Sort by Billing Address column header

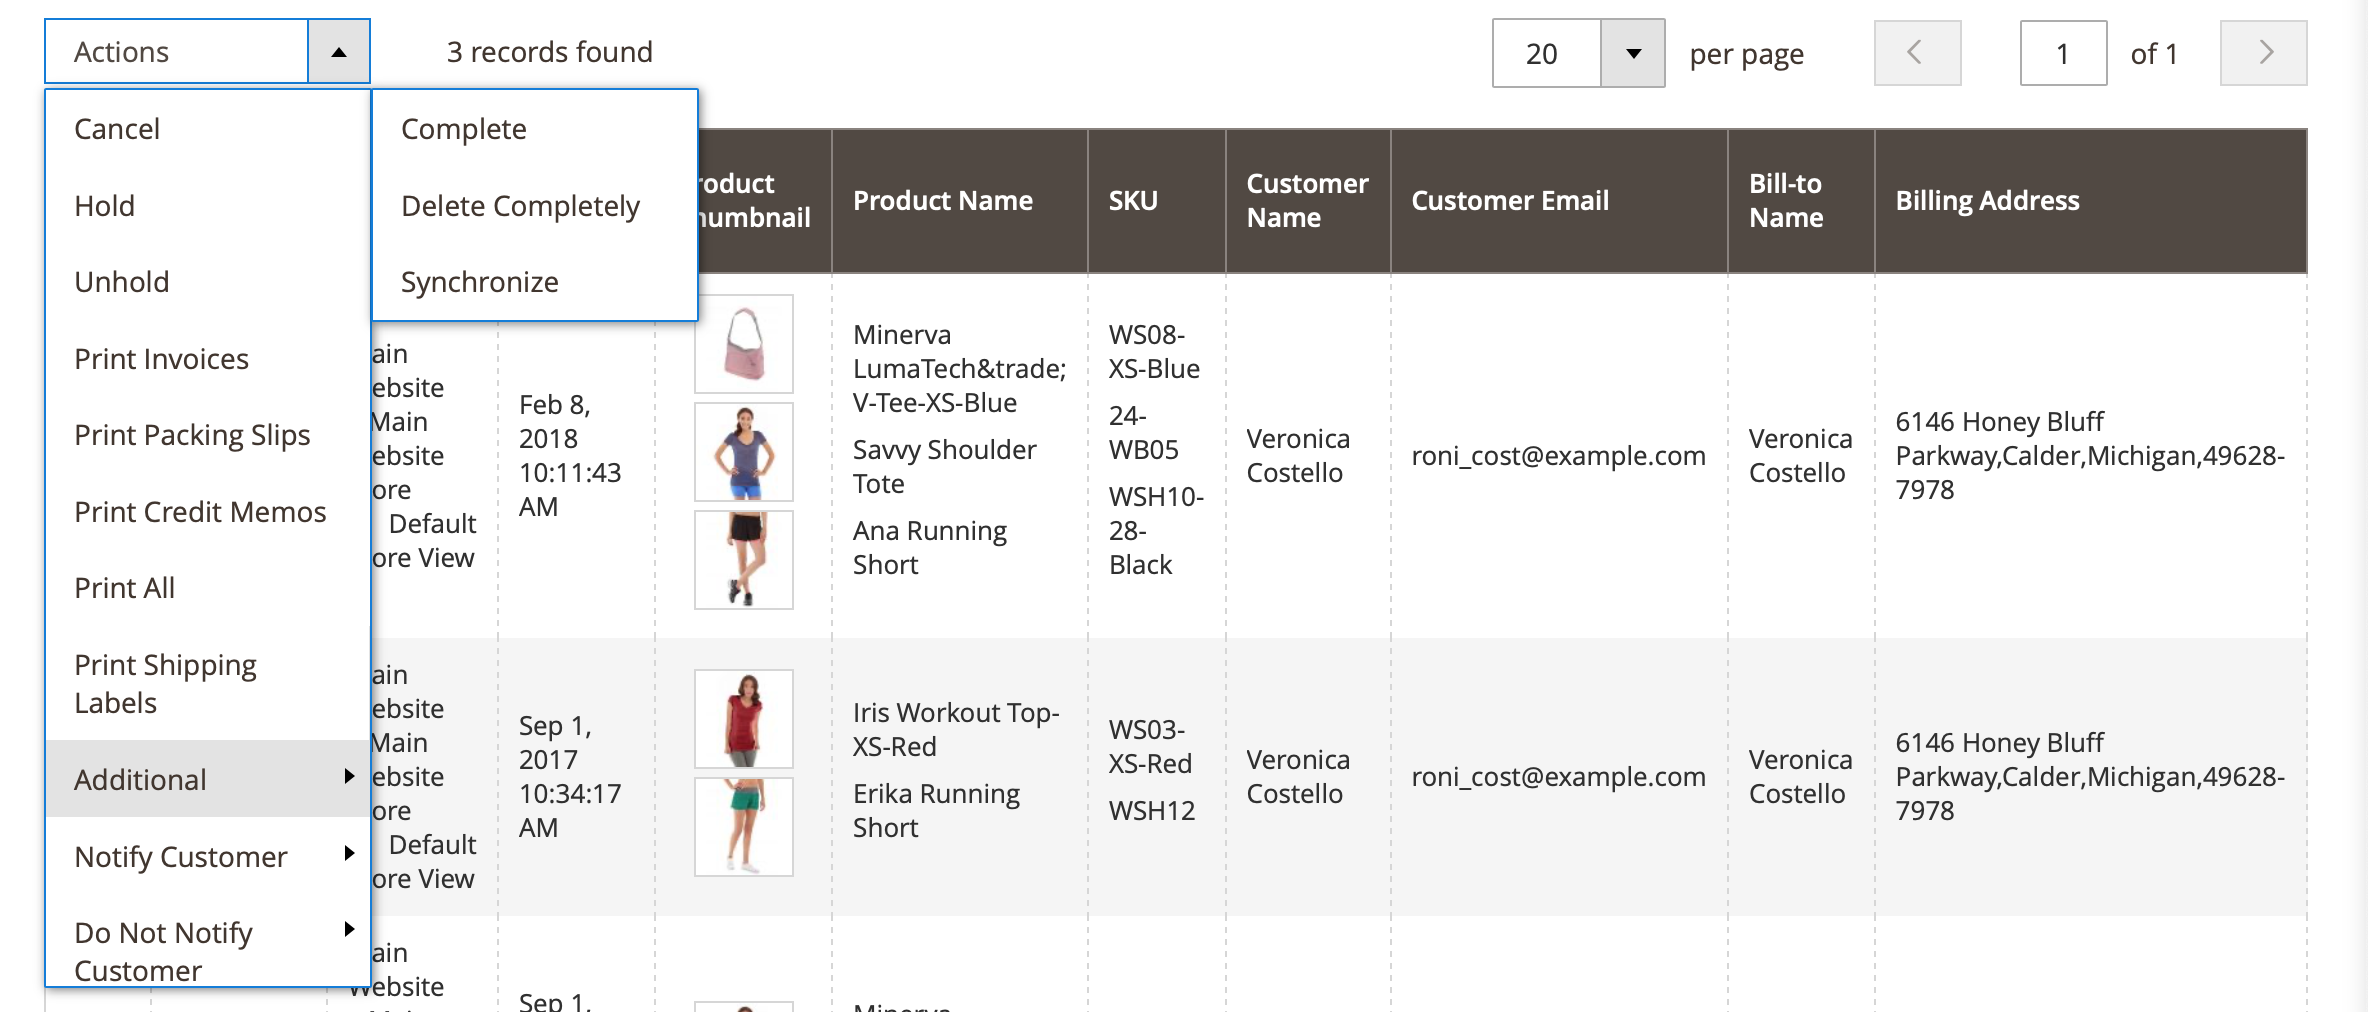coord(2091,201)
